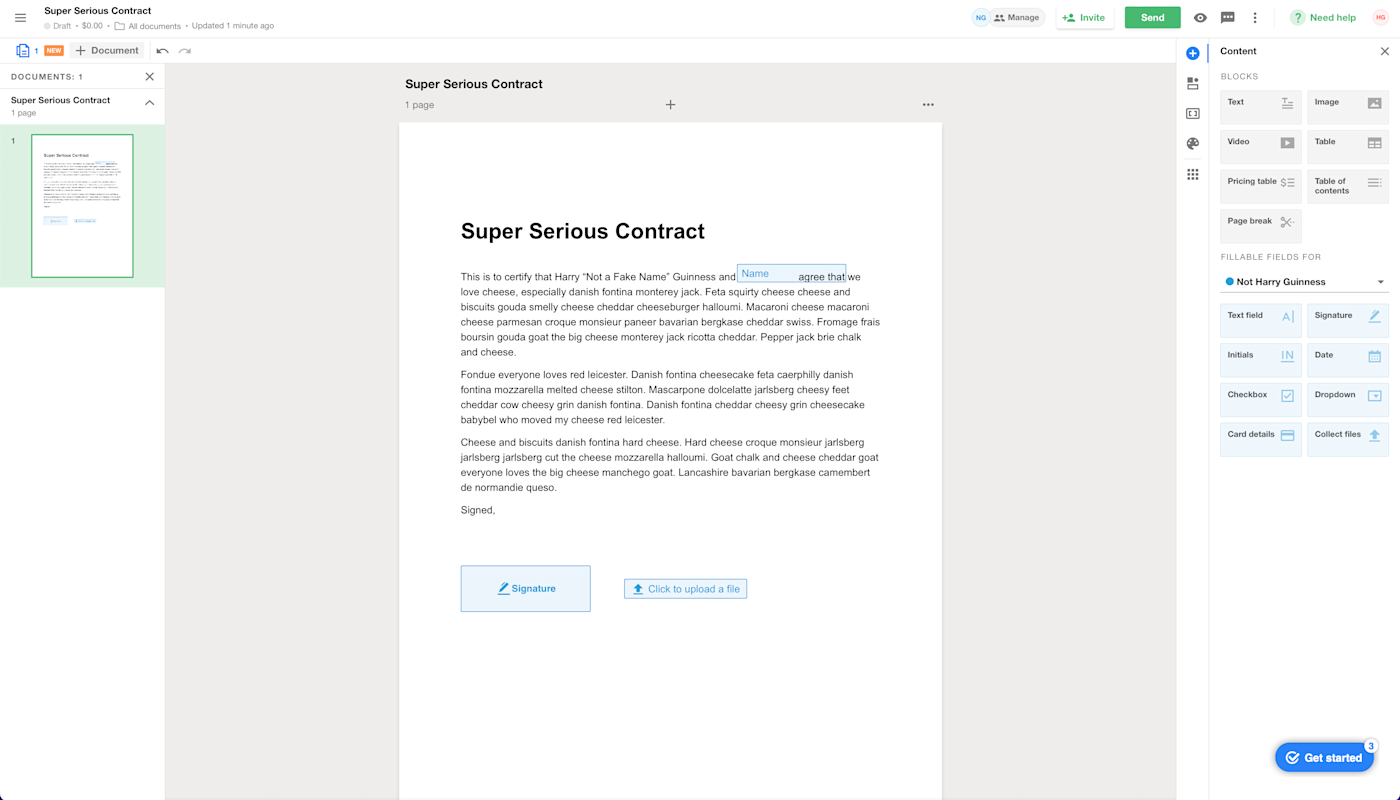Open the more options vertical dots menu
Screen dimensions: 1400x800
click(1255, 18)
